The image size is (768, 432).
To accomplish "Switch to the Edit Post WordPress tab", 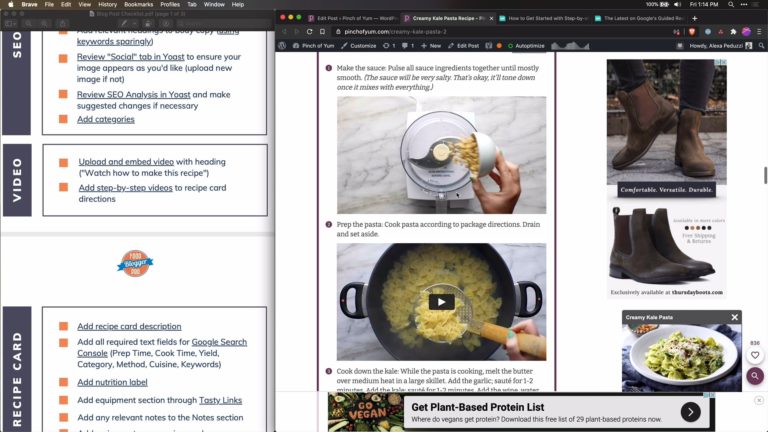I will (x=353, y=18).
